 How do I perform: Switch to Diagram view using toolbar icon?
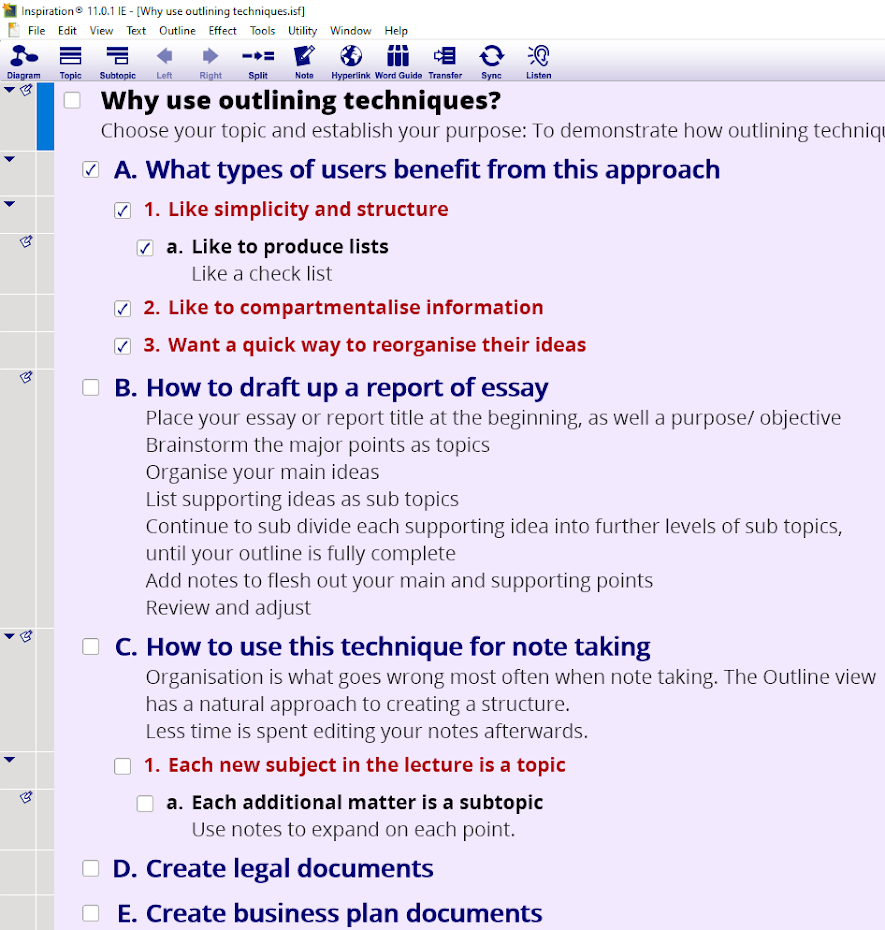(24, 60)
